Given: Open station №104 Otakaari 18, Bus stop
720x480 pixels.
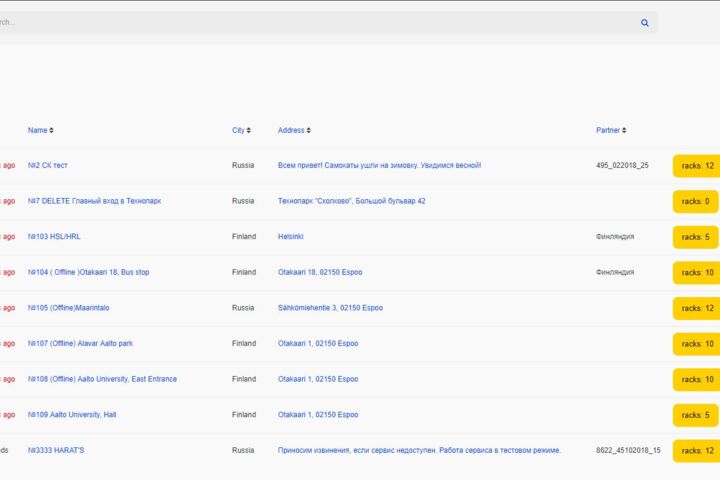Looking at the screenshot, I should (88, 272).
